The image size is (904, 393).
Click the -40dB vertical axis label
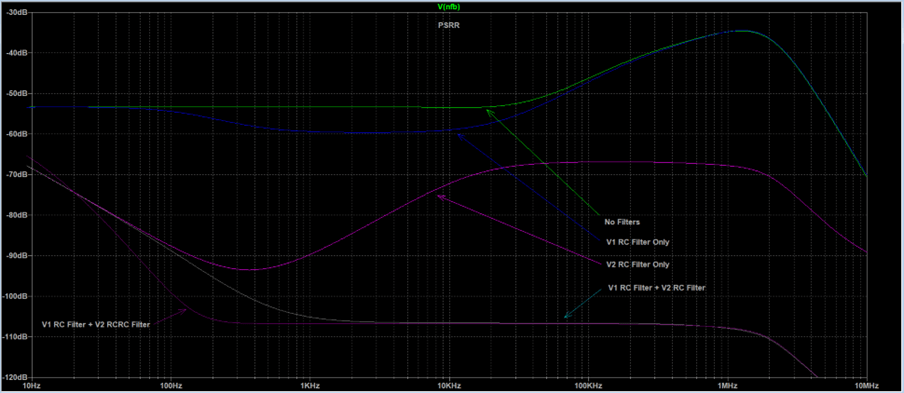(16, 52)
